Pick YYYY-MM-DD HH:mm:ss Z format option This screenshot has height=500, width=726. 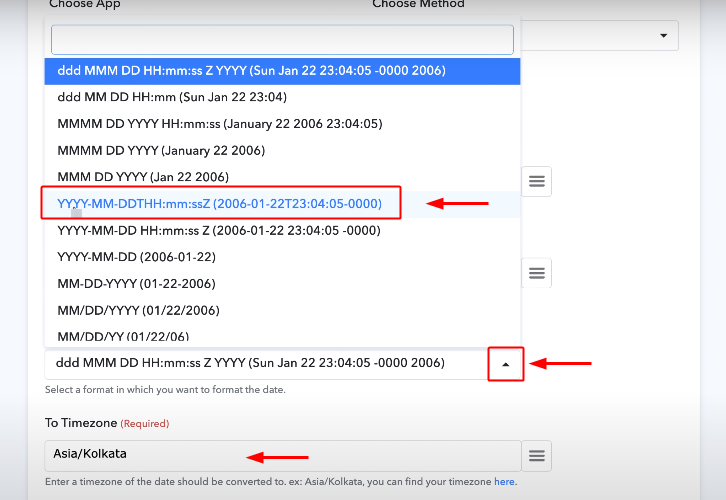point(282,231)
